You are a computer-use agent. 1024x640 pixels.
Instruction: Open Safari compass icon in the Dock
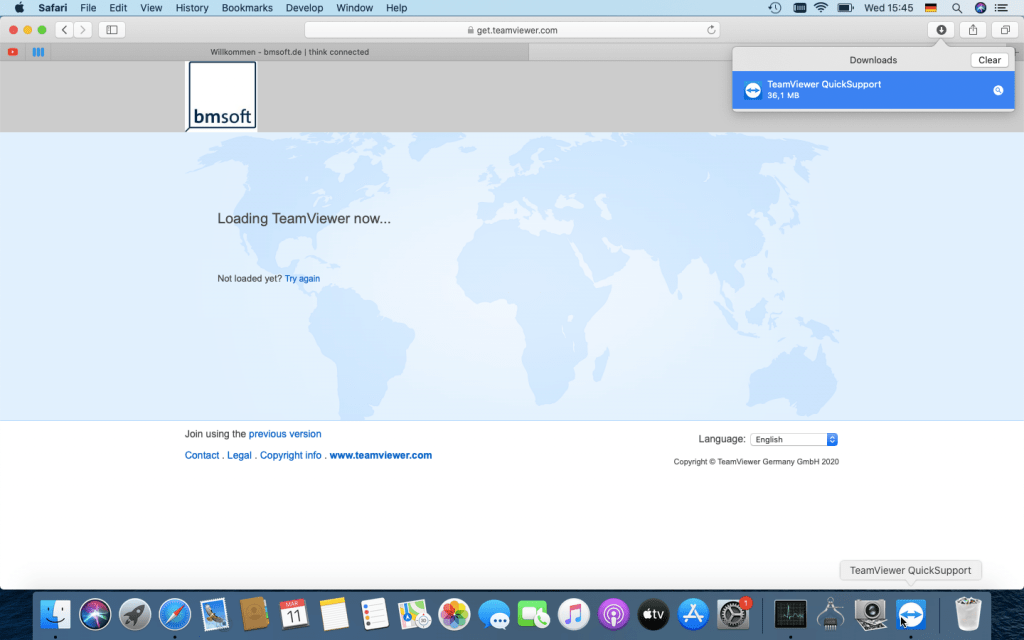coord(175,614)
